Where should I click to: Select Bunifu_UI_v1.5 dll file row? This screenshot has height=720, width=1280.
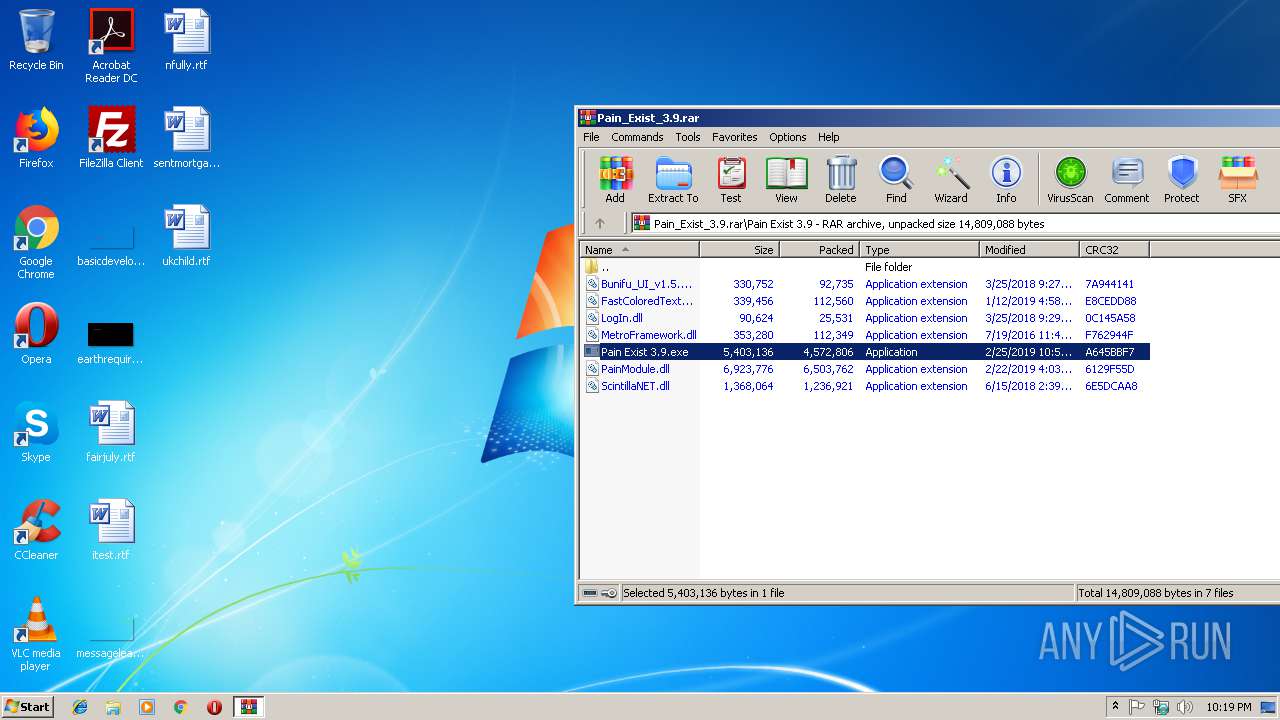(865, 284)
